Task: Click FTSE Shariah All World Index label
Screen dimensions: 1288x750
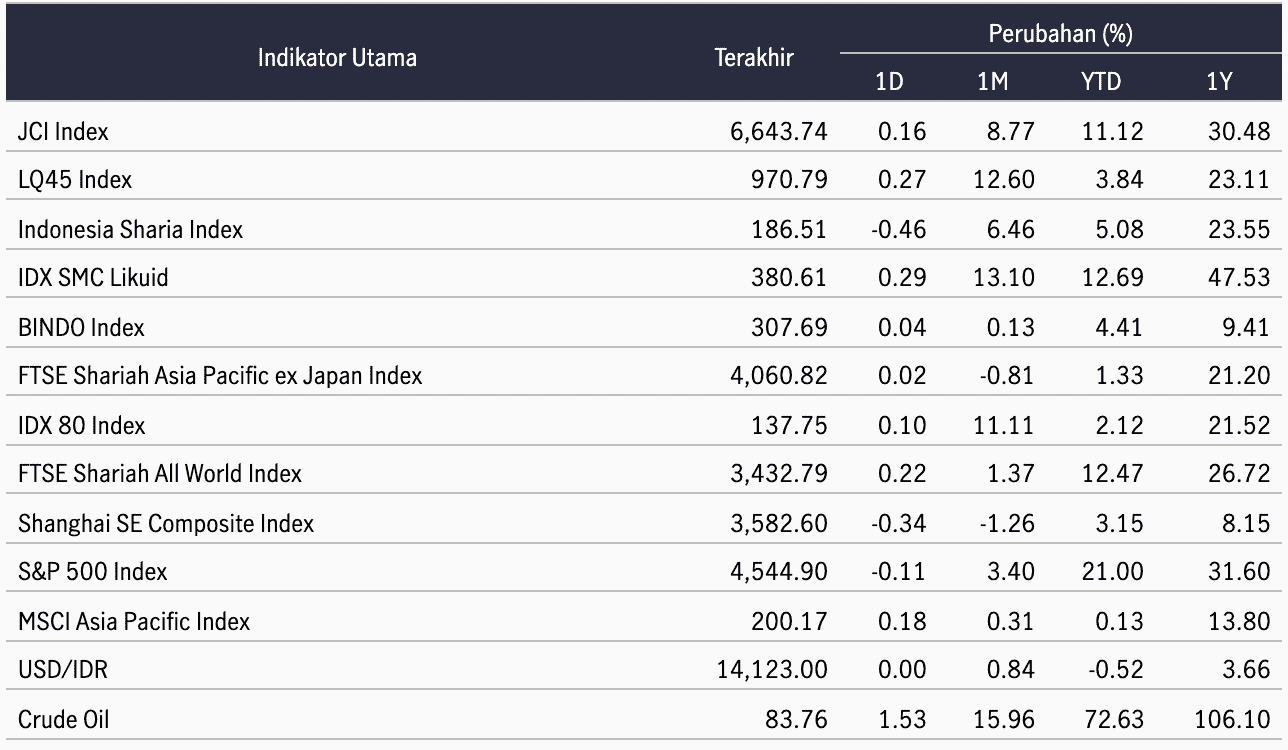Action: (x=160, y=473)
